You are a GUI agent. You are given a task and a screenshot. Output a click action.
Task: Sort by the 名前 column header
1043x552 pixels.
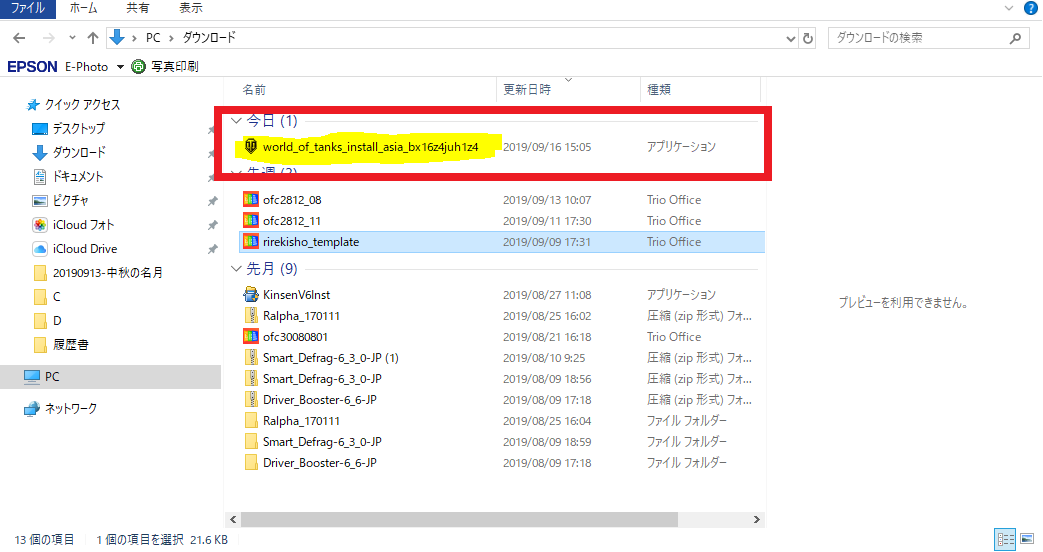pyautogui.click(x=254, y=90)
